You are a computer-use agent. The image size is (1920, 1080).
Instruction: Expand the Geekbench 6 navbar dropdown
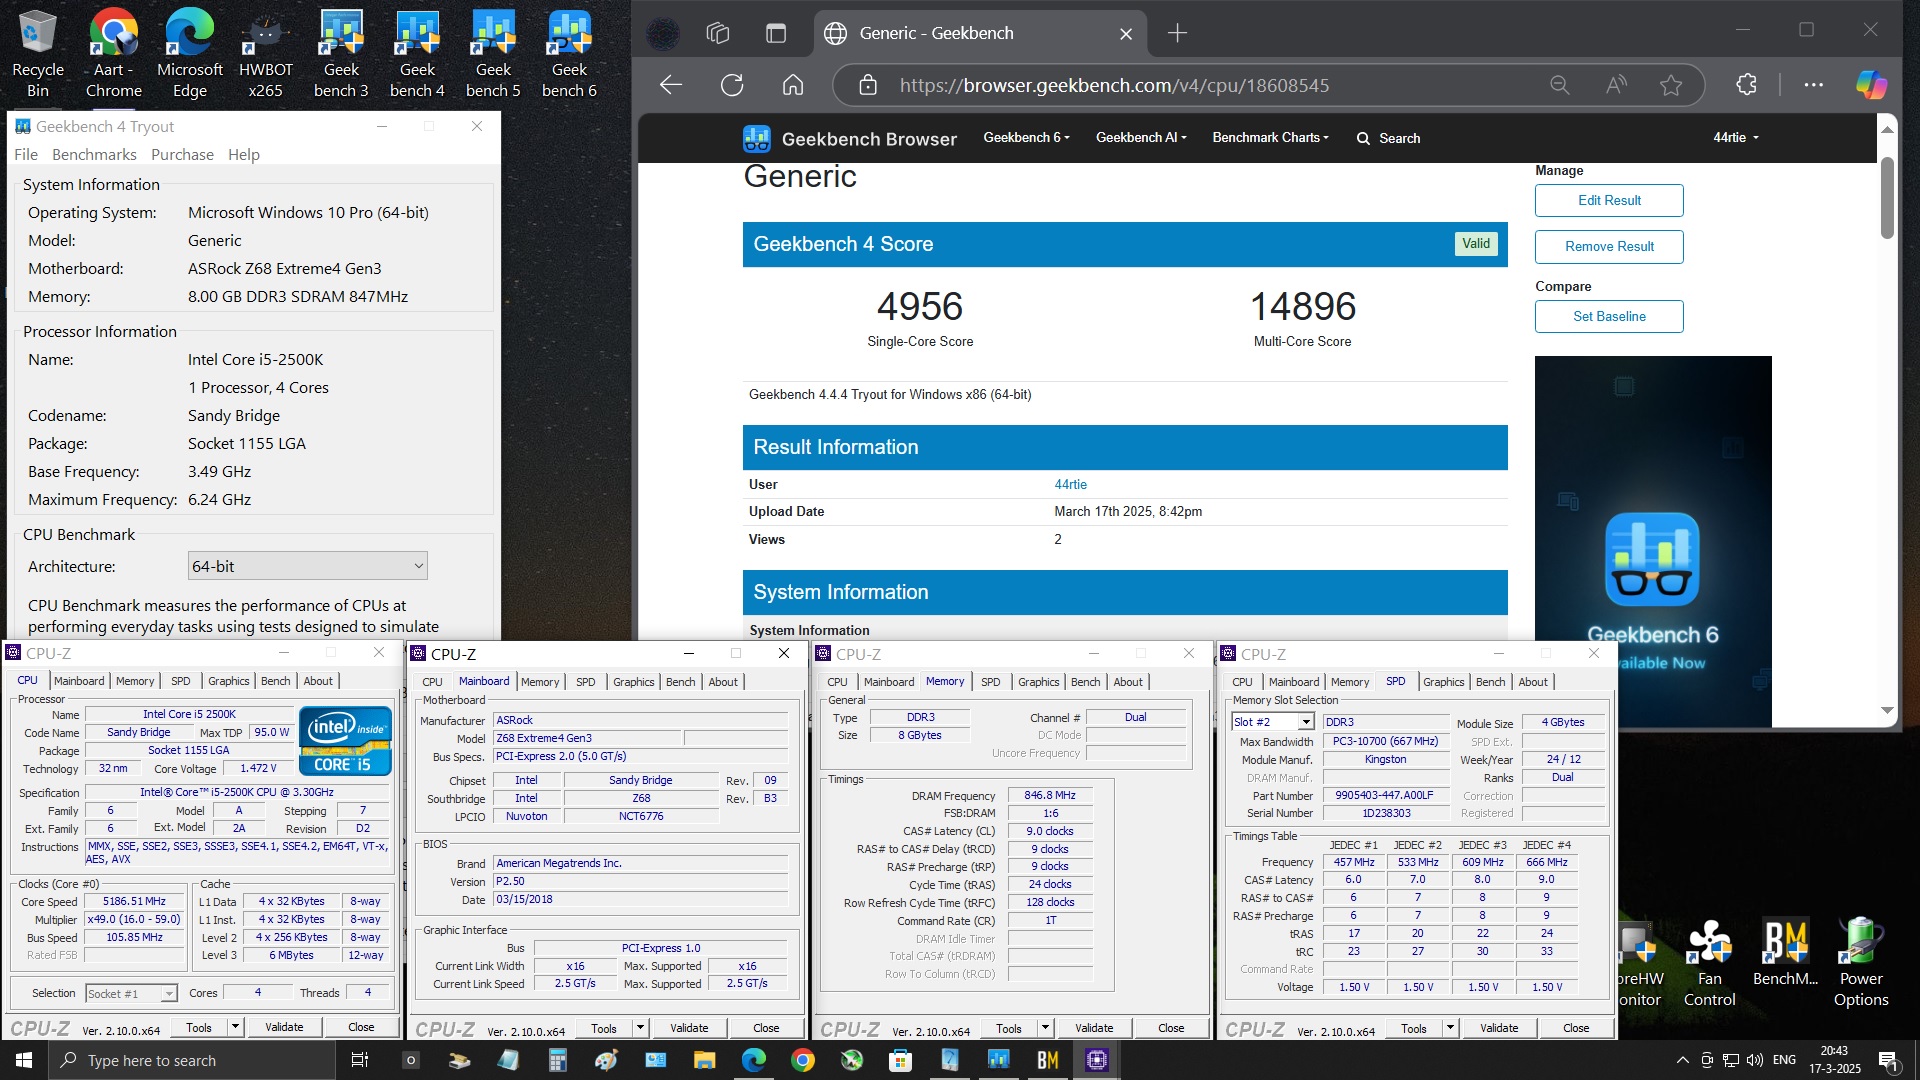(1026, 138)
